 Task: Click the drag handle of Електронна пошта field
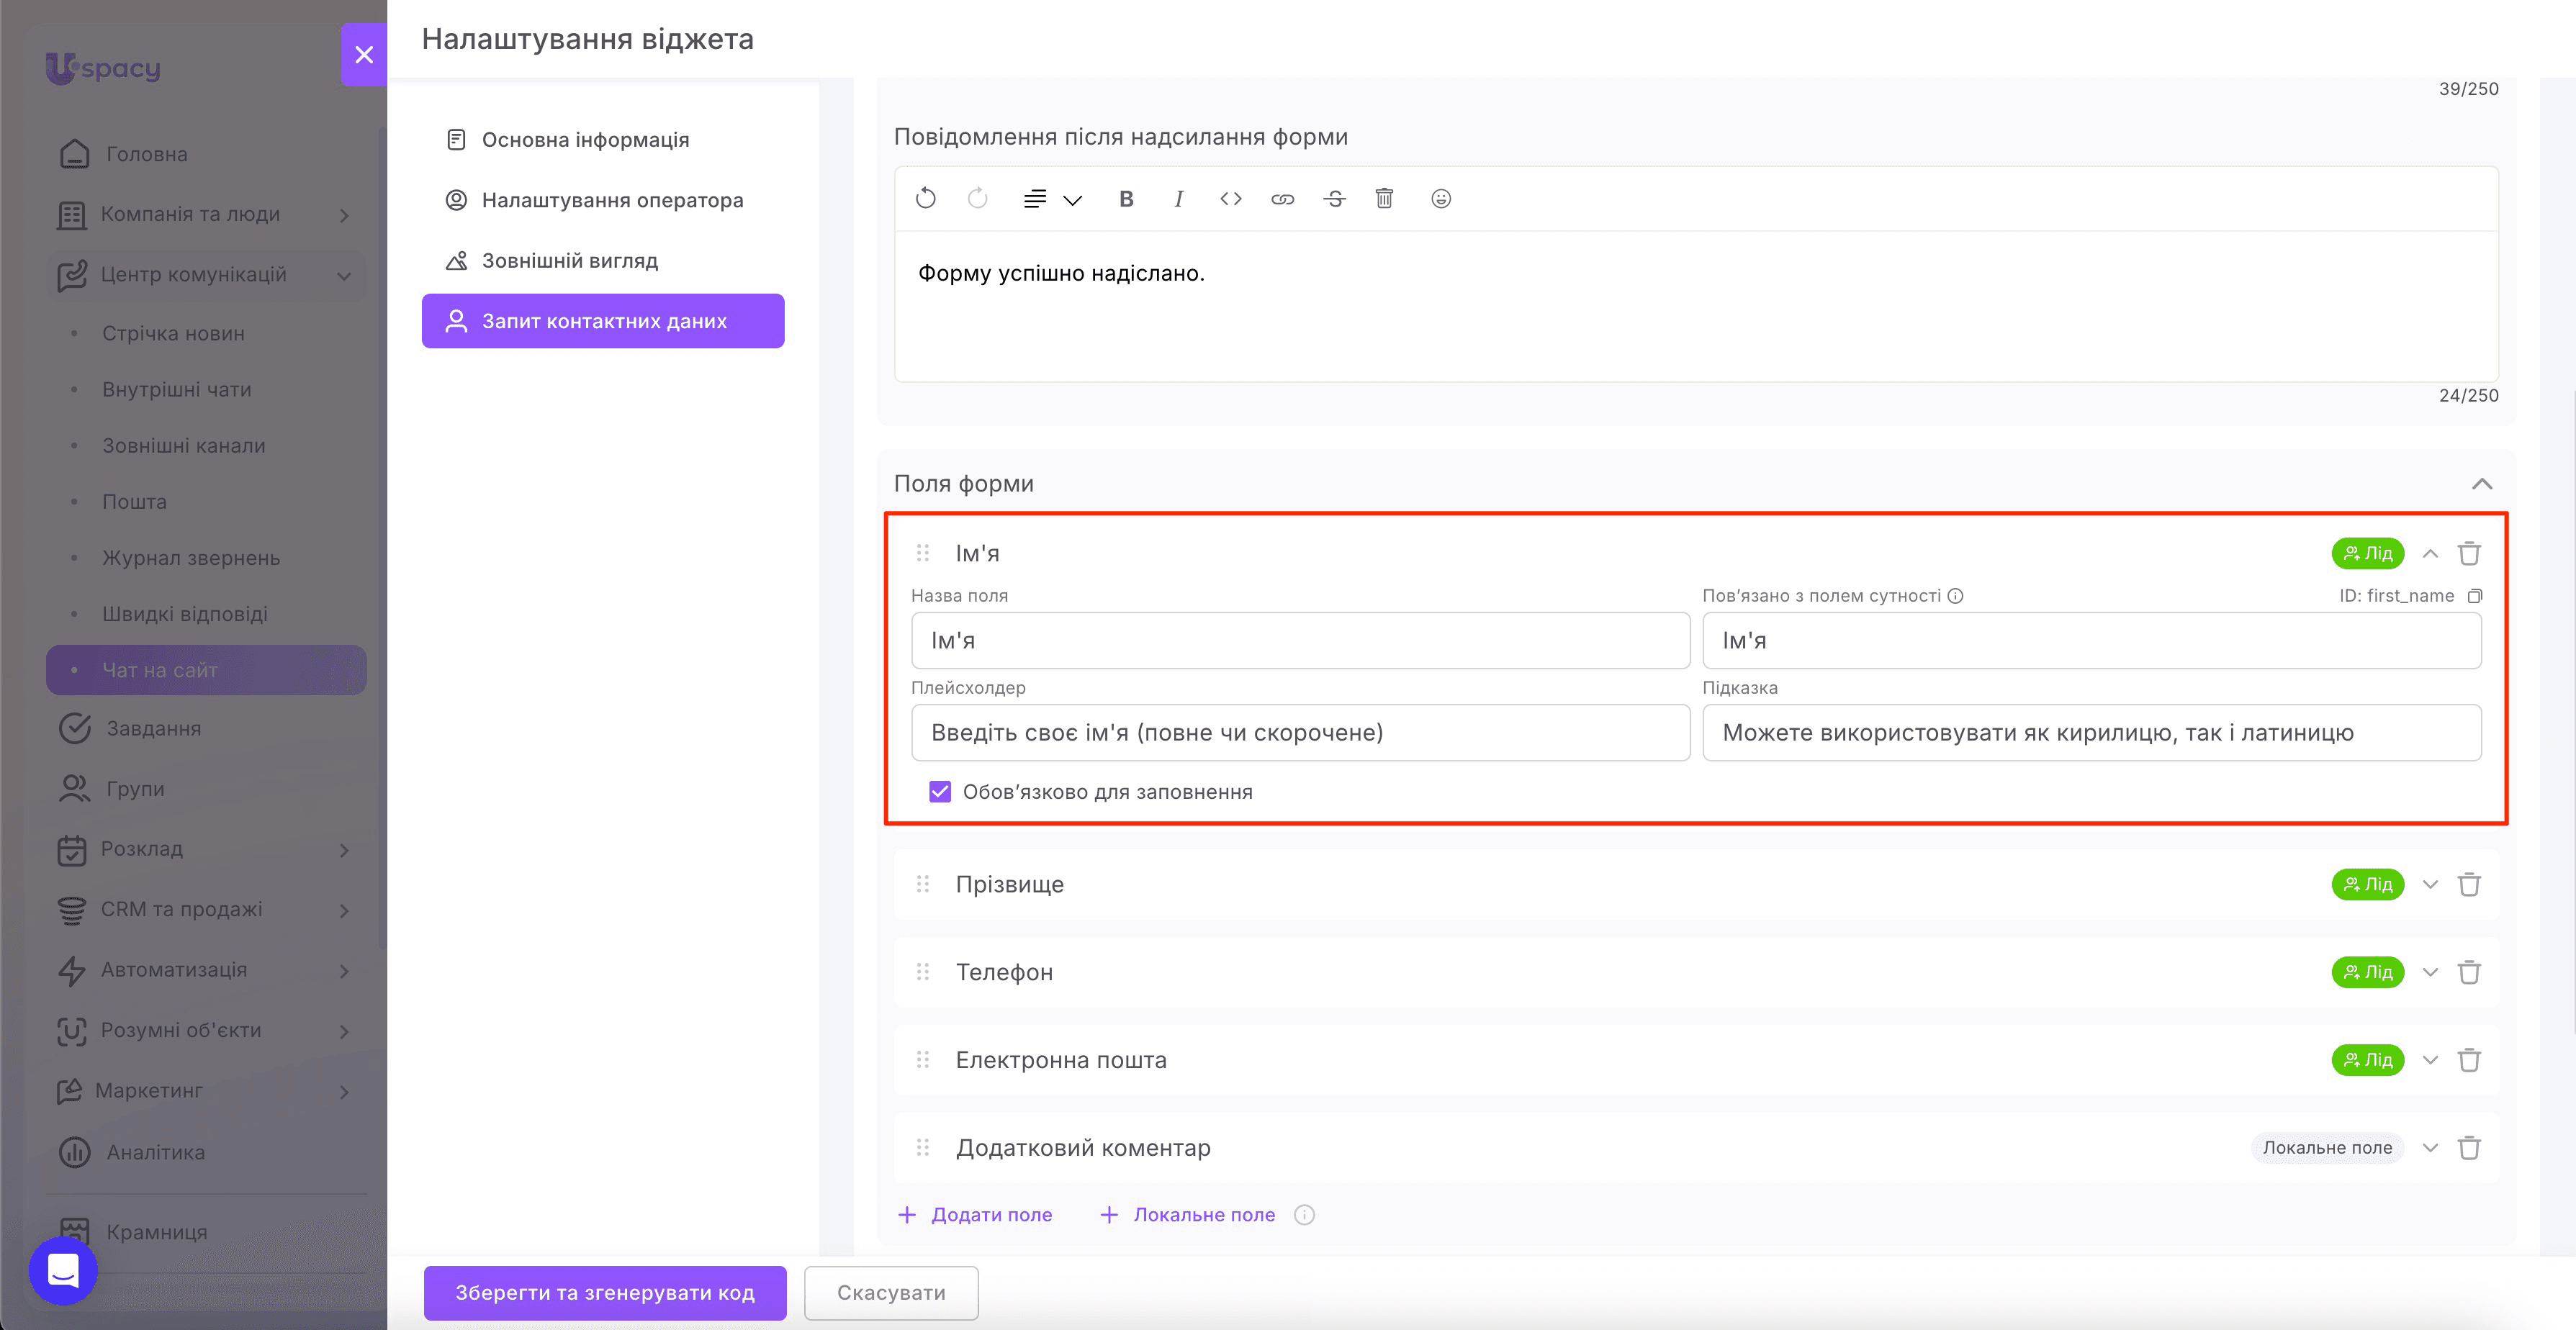[923, 1060]
